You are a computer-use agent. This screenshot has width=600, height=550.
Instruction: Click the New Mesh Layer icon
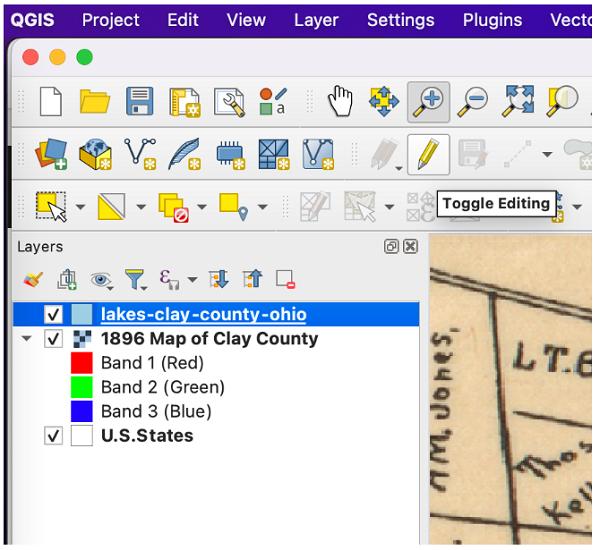(273, 154)
